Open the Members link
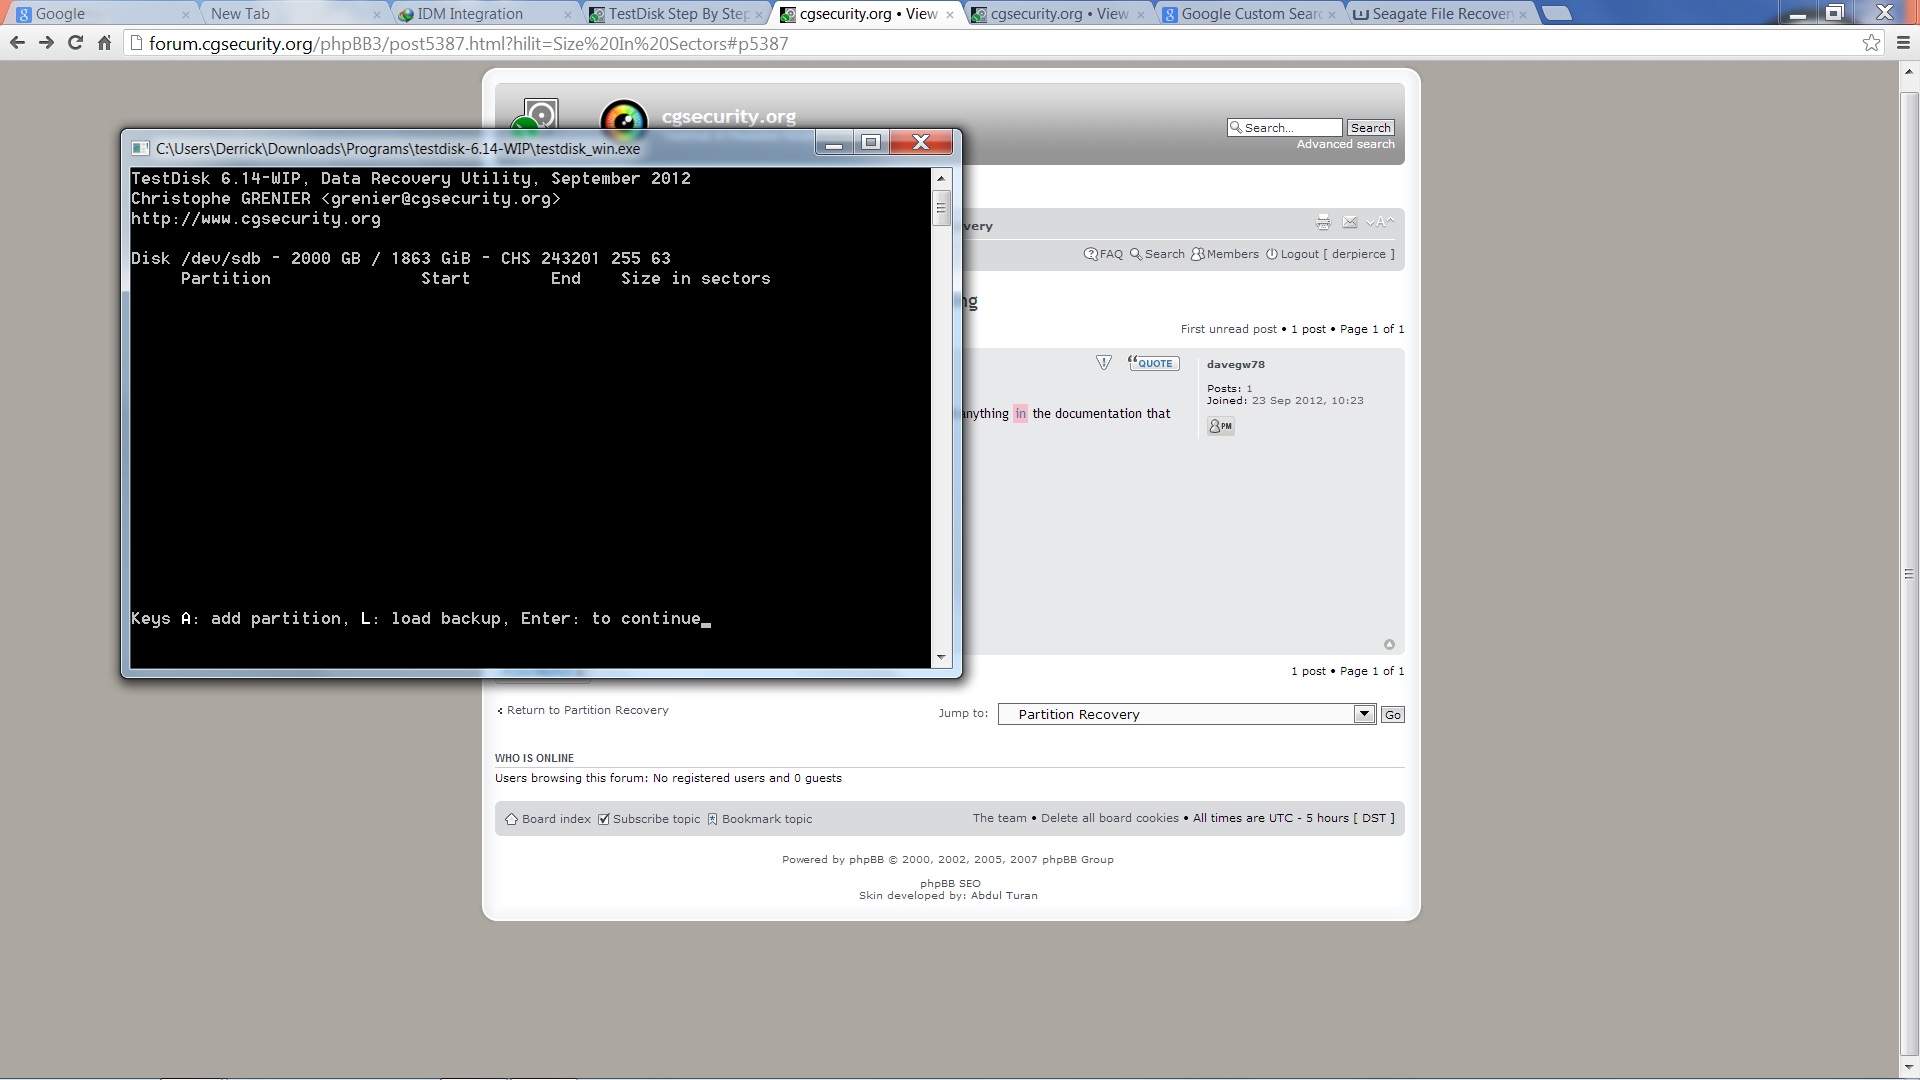1920x1080 pixels. 1225,254
